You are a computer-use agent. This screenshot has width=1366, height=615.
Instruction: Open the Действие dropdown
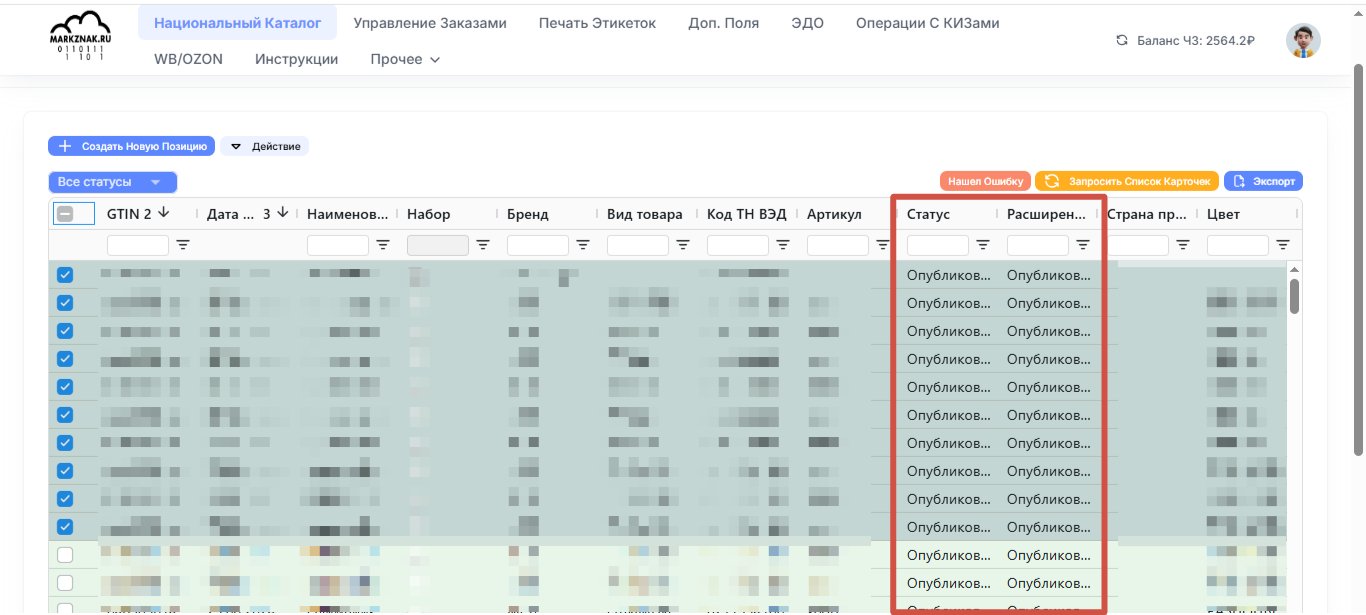265,146
